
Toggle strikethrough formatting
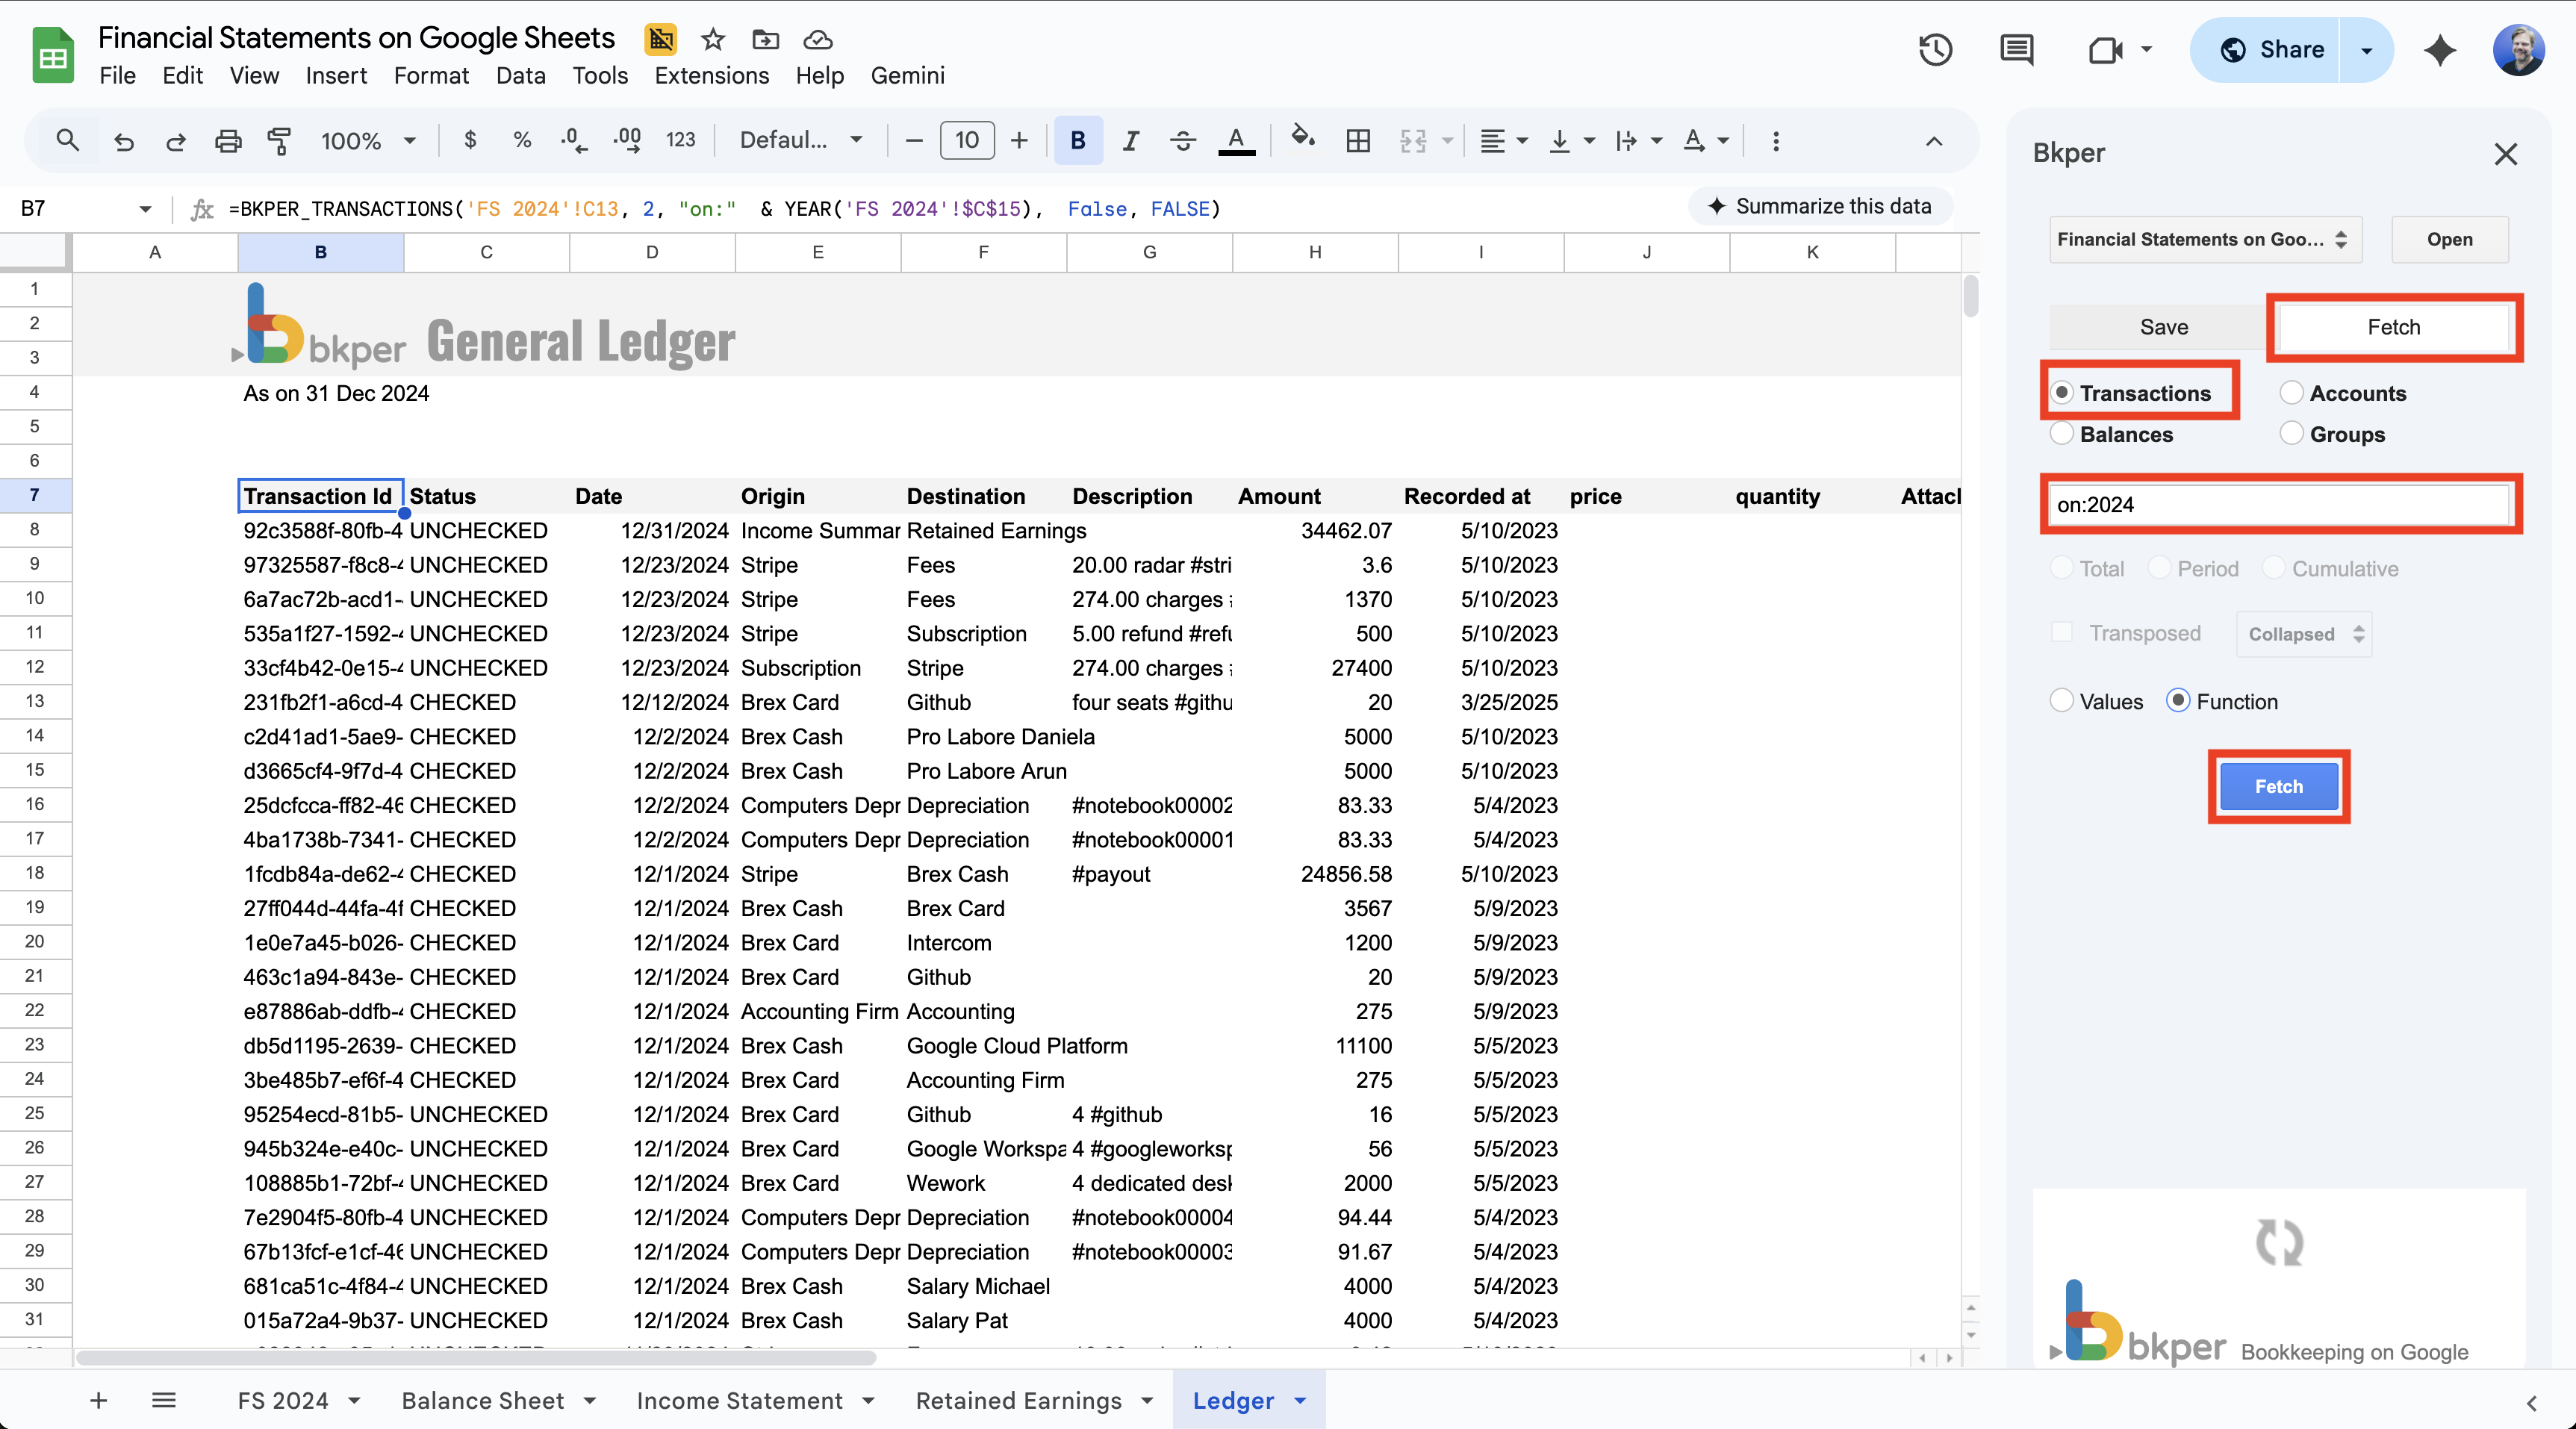point(1182,140)
